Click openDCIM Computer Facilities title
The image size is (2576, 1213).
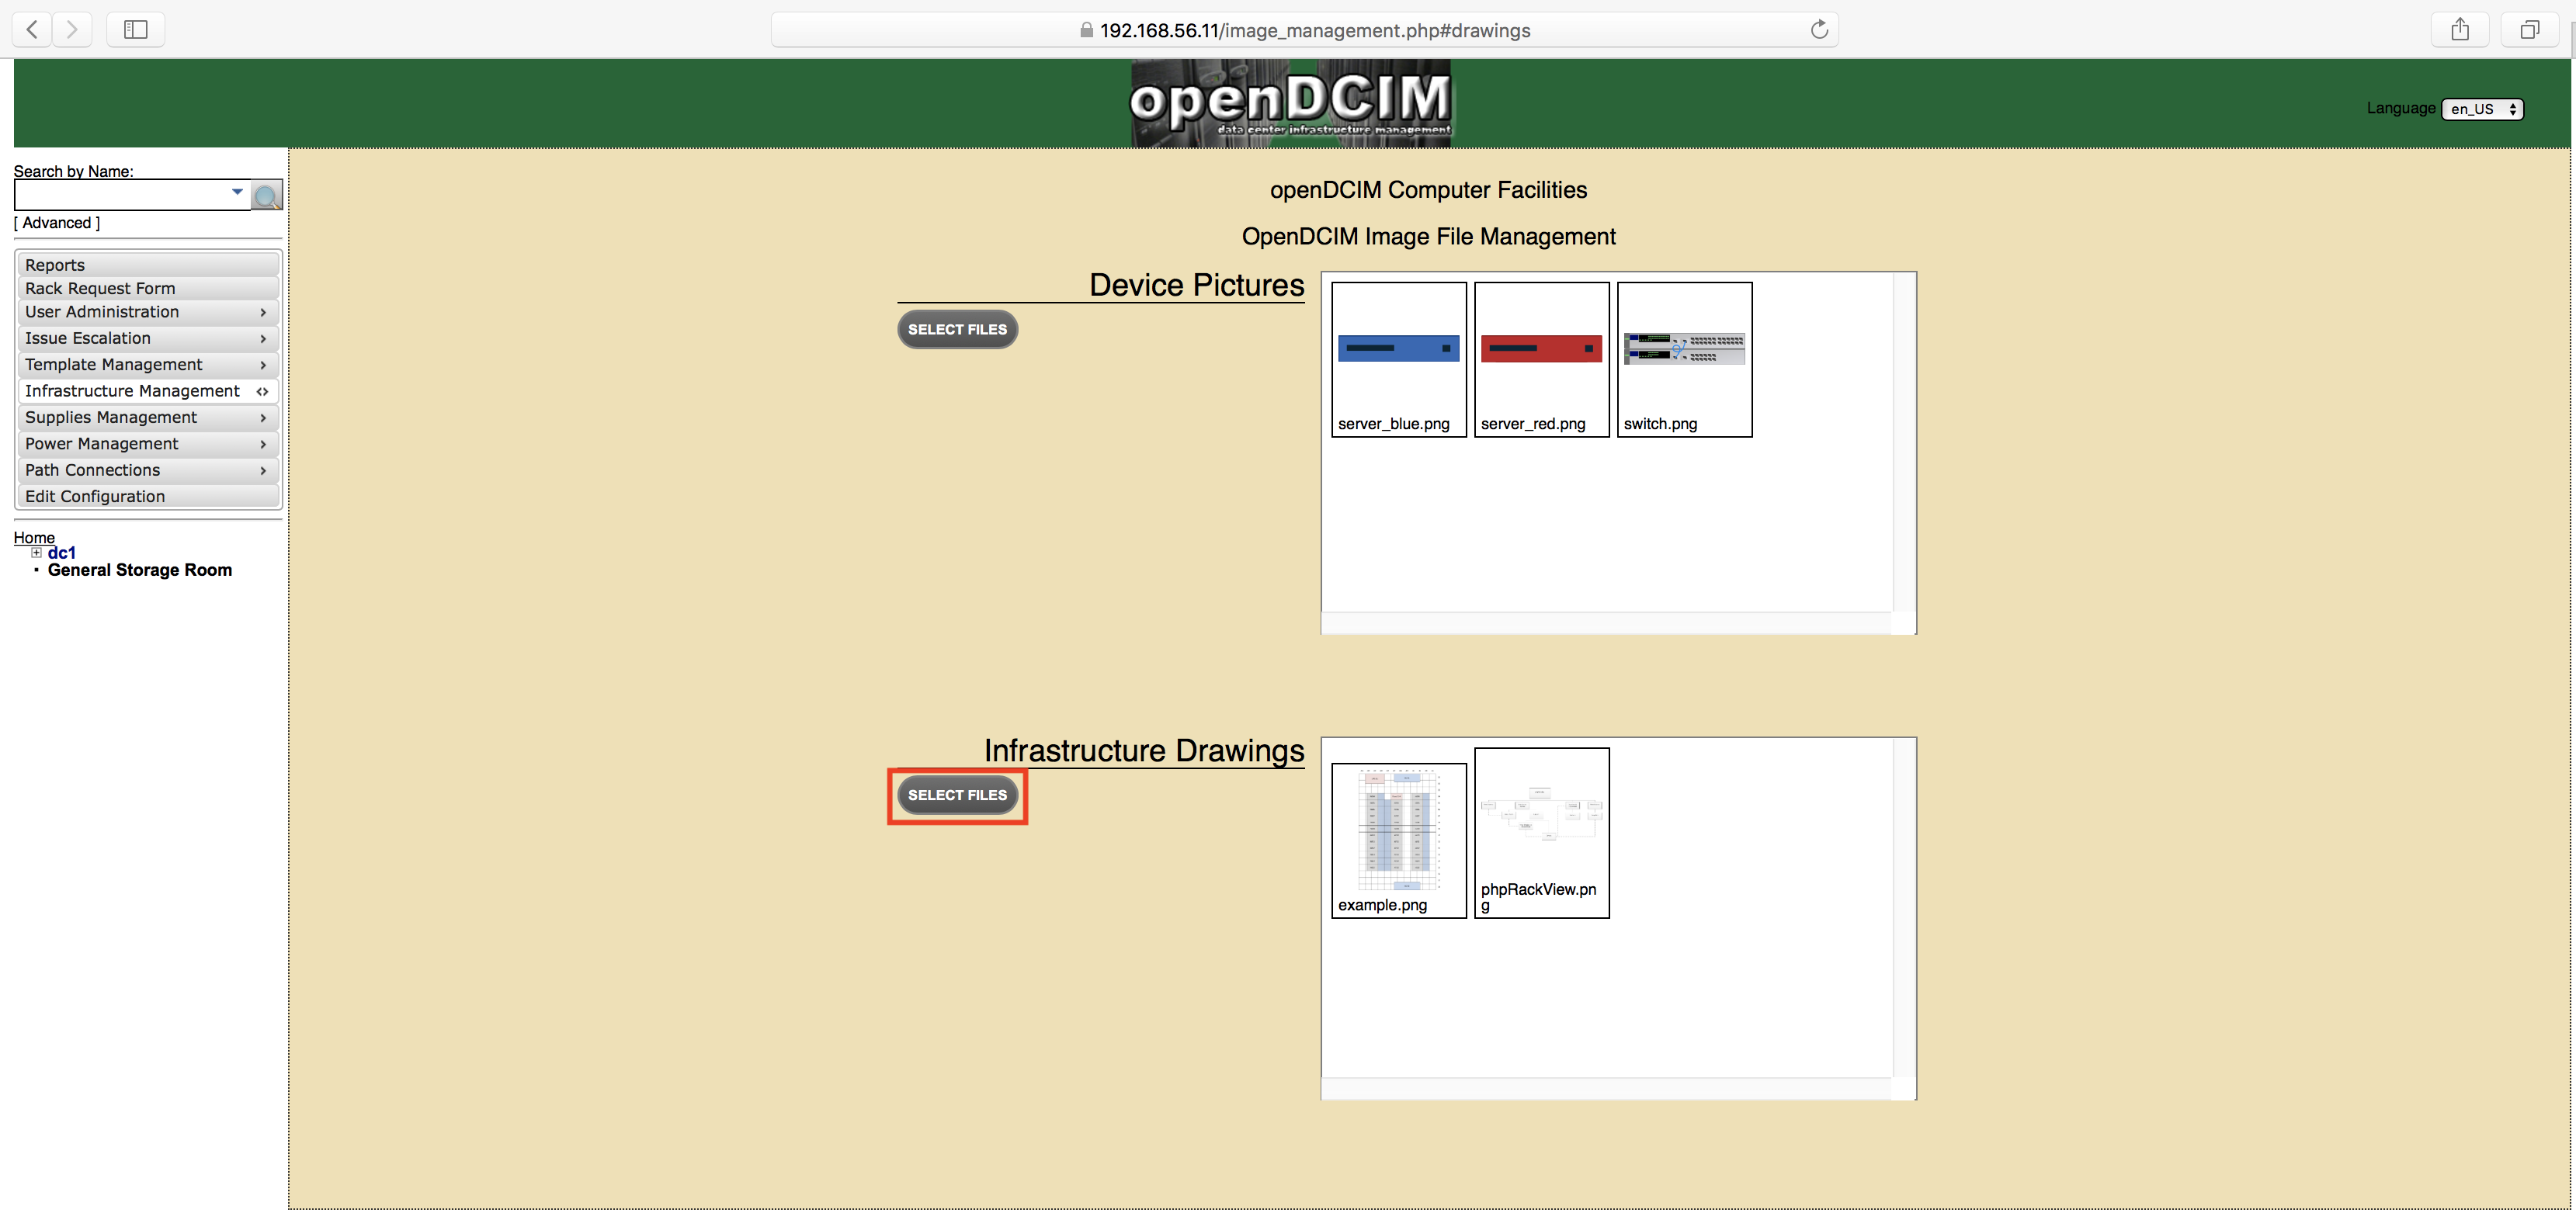[1428, 190]
